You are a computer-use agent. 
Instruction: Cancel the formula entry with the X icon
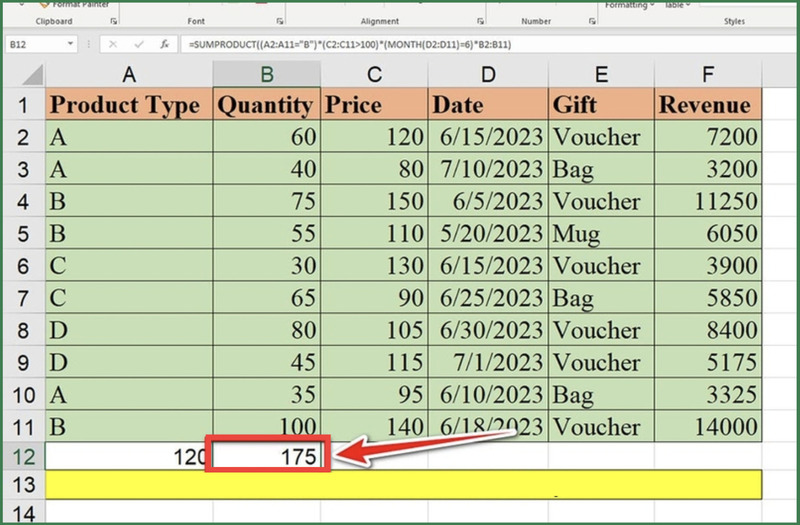pyautogui.click(x=115, y=44)
